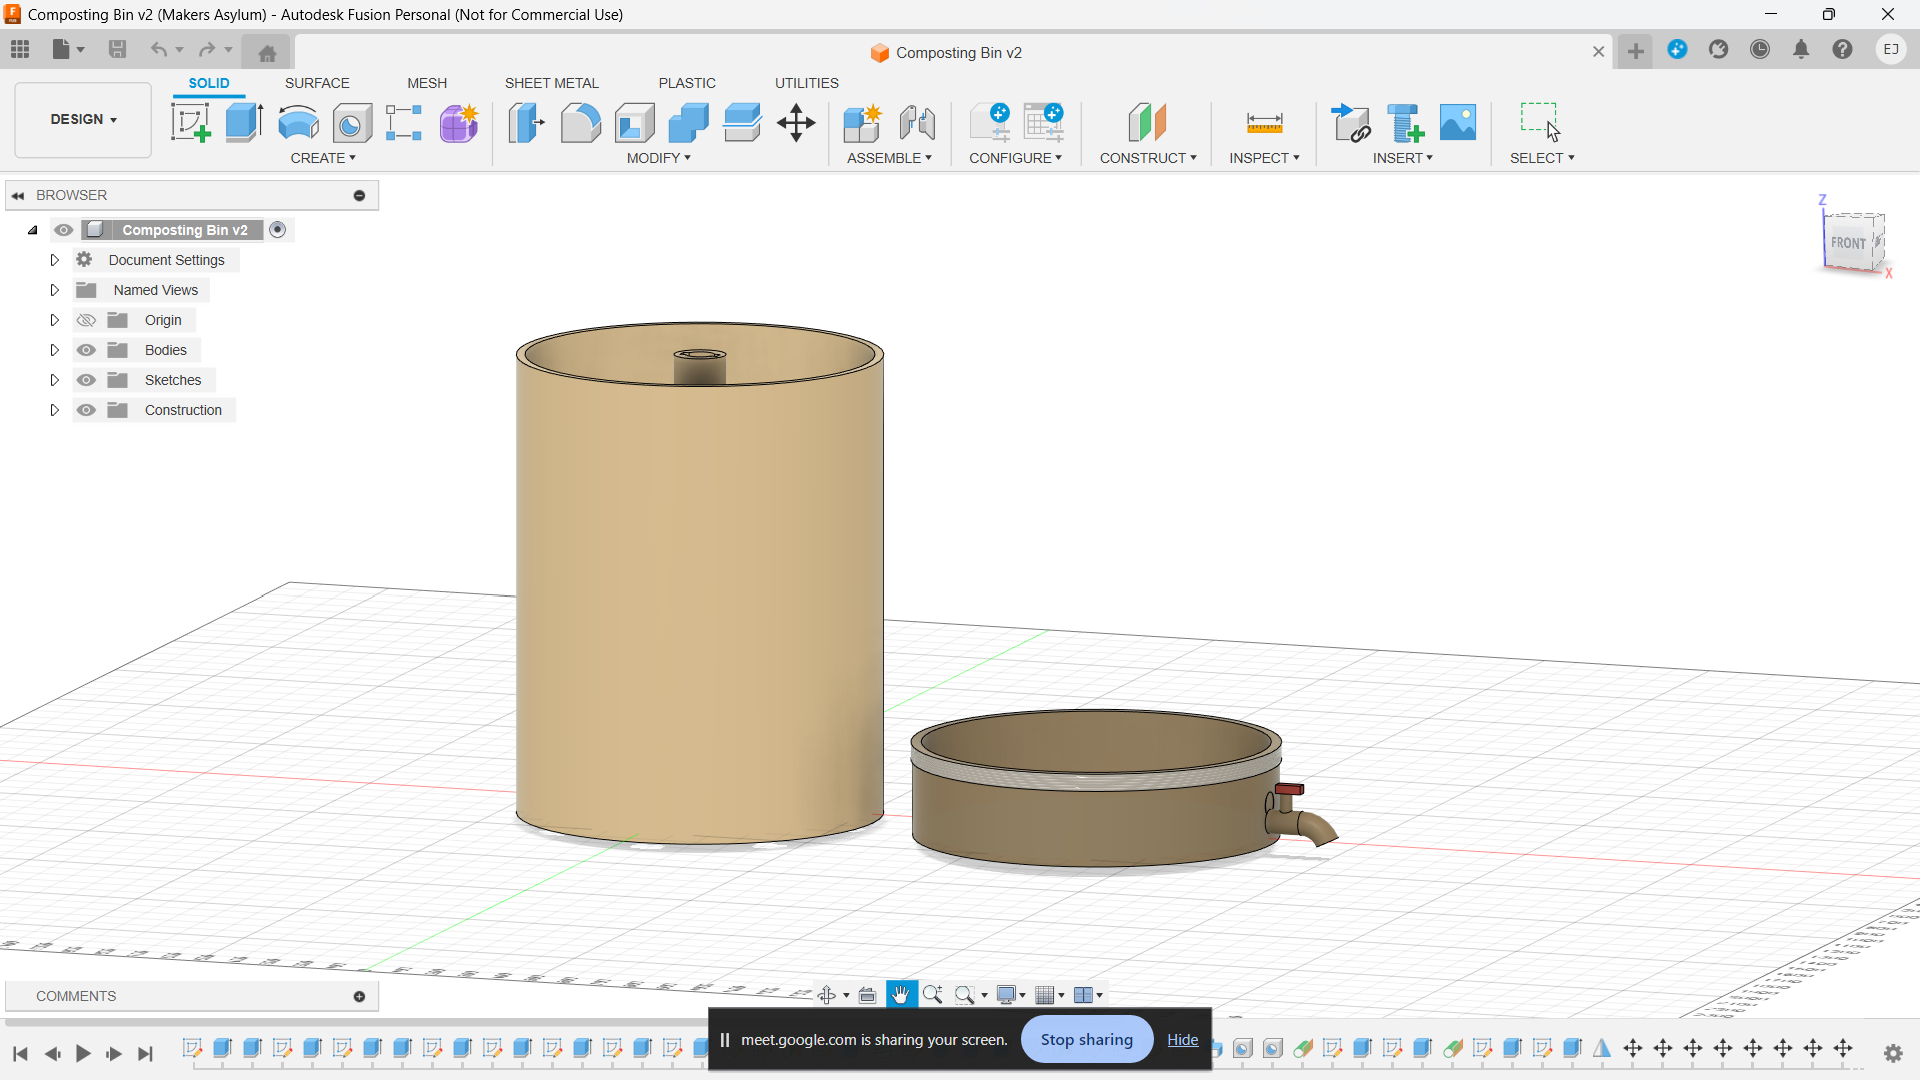Image resolution: width=1920 pixels, height=1080 pixels.
Task: Toggle visibility of Sketches folder
Action: point(87,380)
